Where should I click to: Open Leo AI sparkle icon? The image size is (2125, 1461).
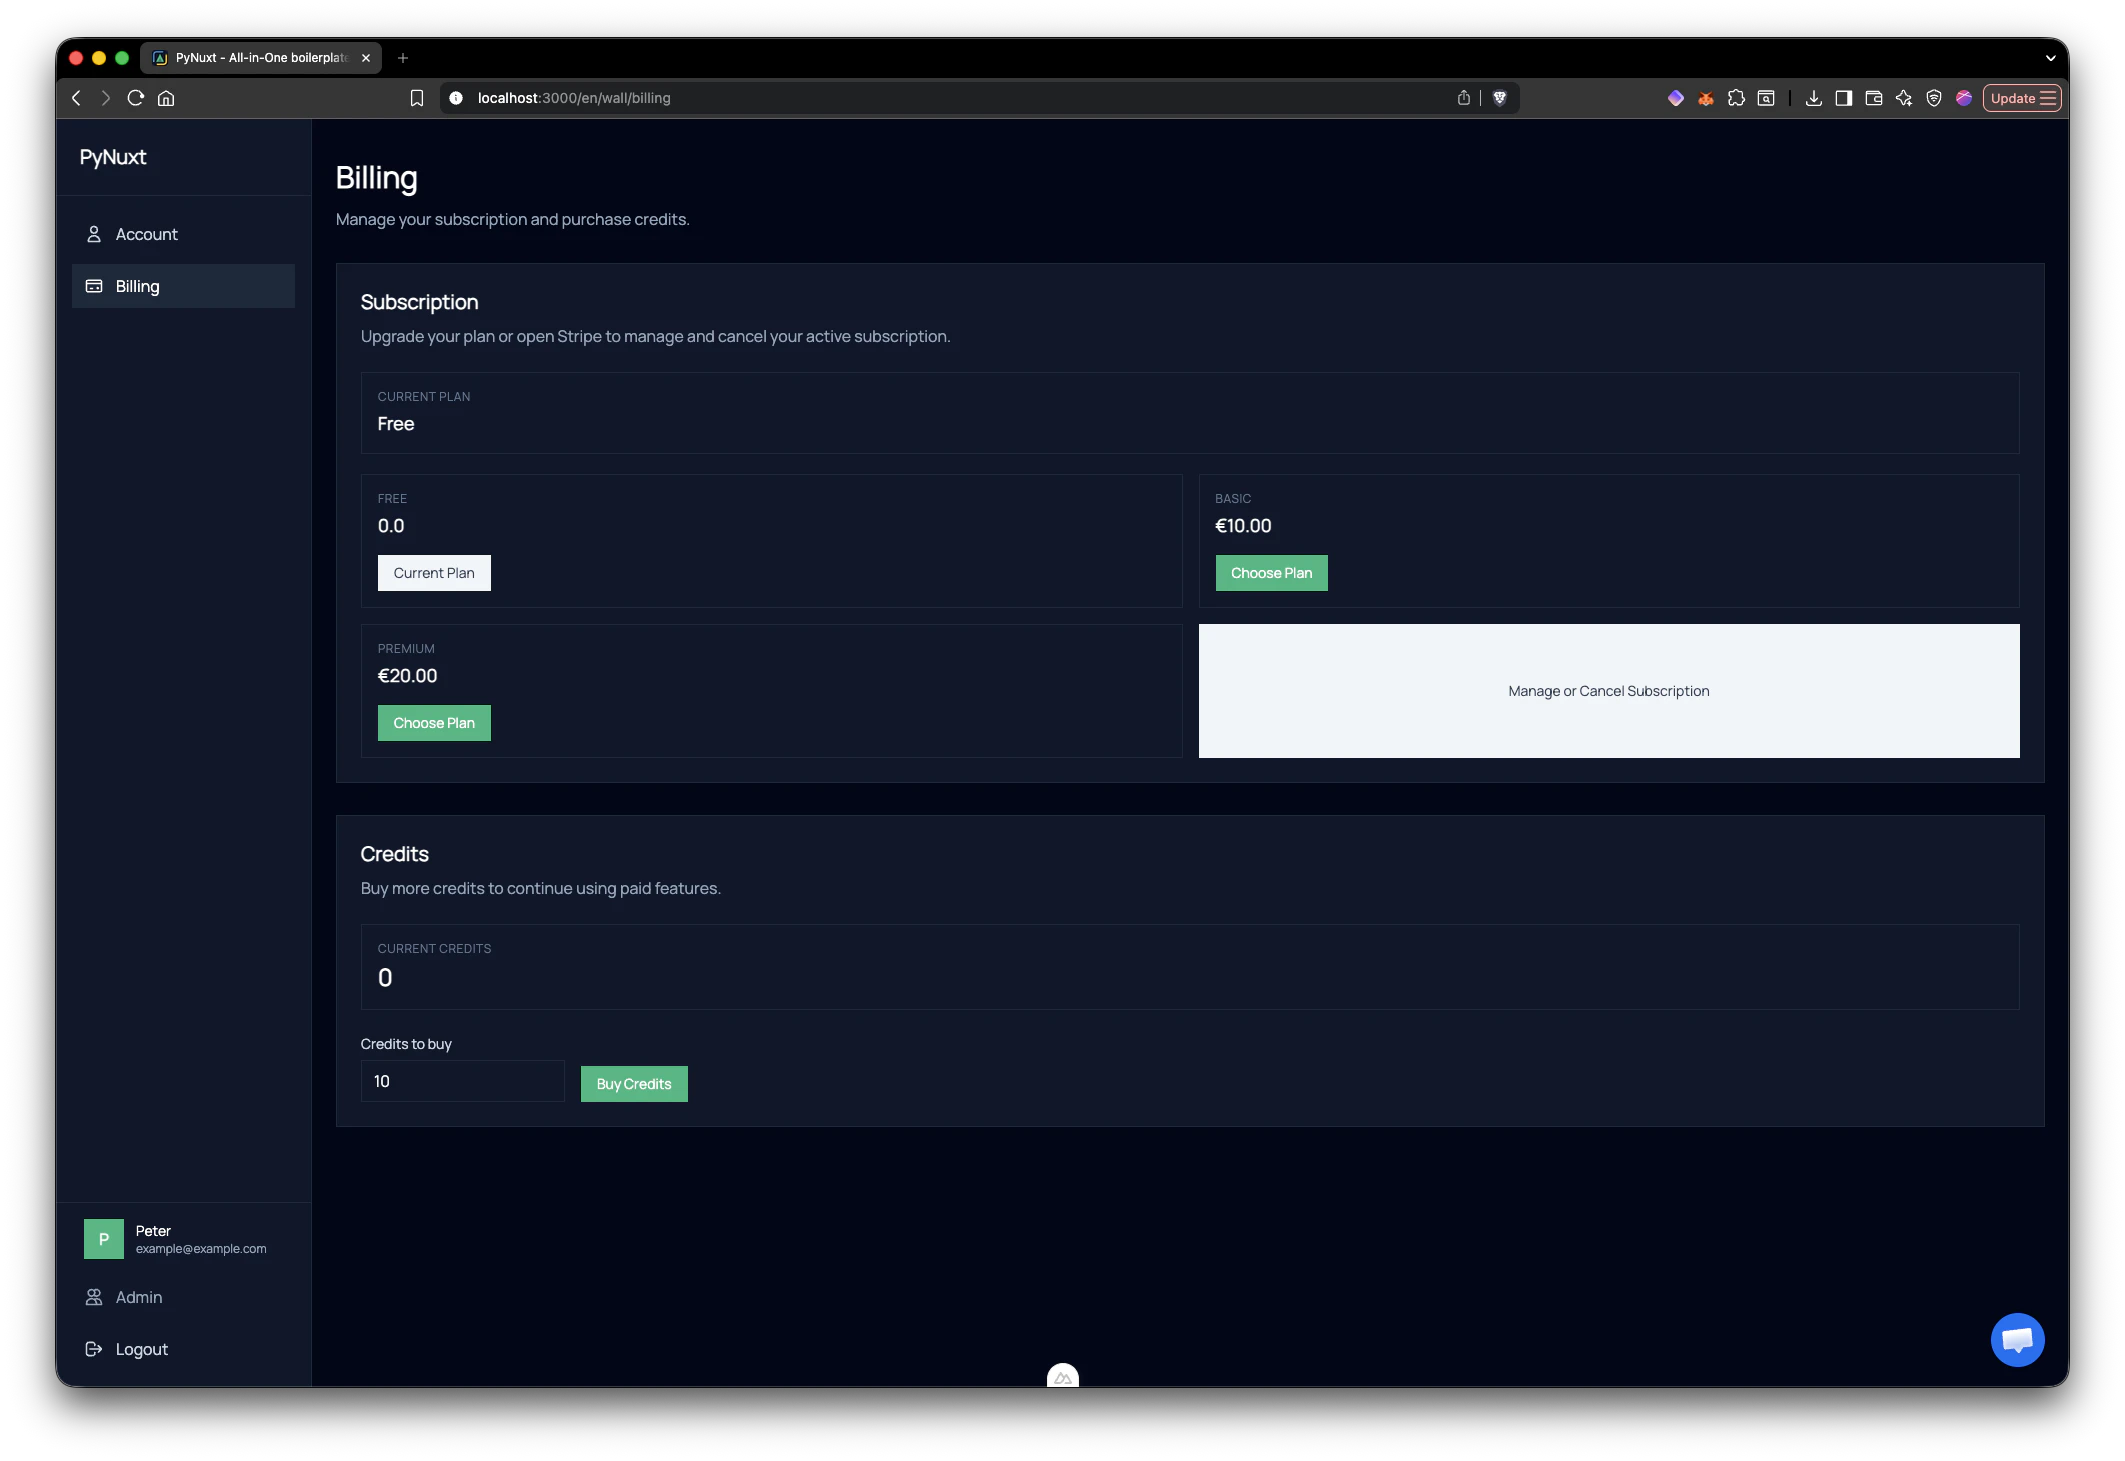(x=1904, y=98)
